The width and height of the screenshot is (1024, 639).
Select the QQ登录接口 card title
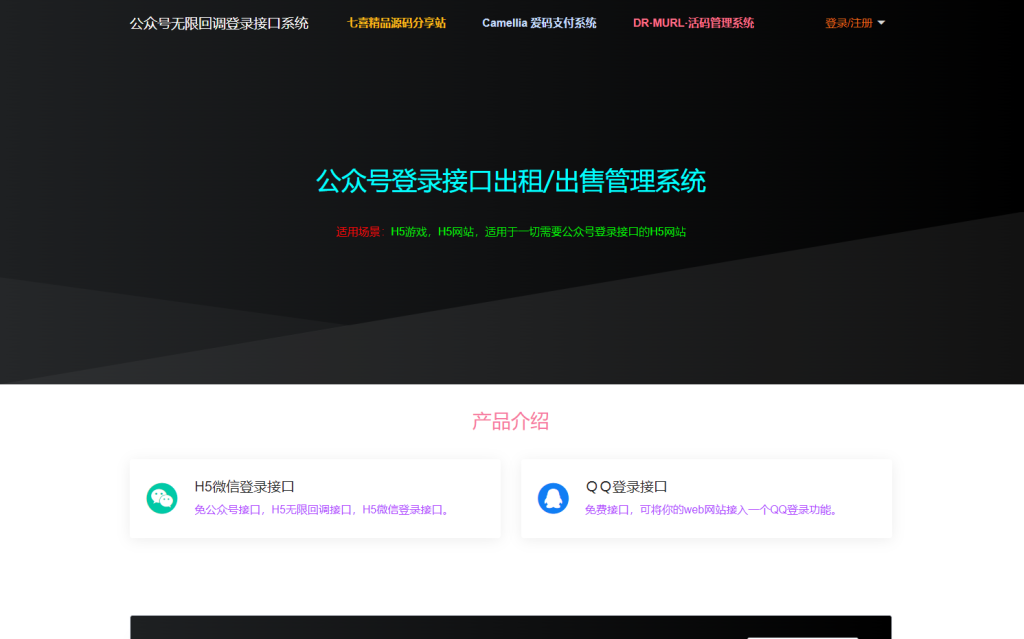tap(629, 487)
